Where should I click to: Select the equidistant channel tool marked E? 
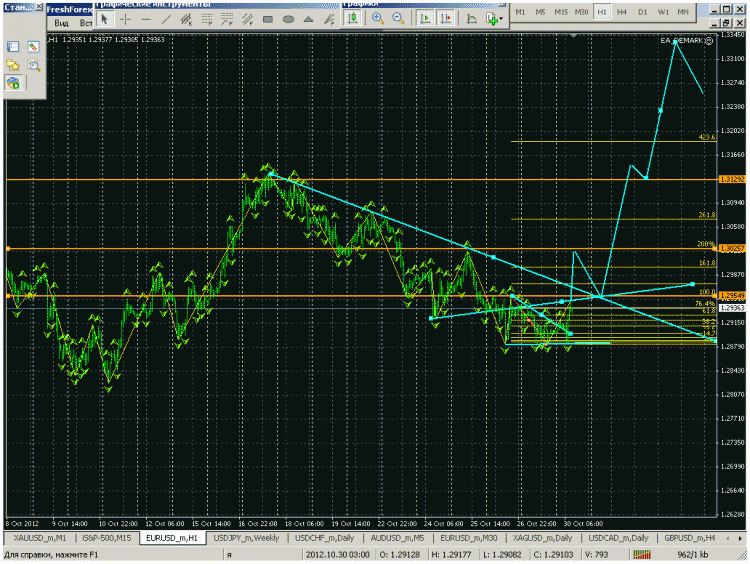186,19
